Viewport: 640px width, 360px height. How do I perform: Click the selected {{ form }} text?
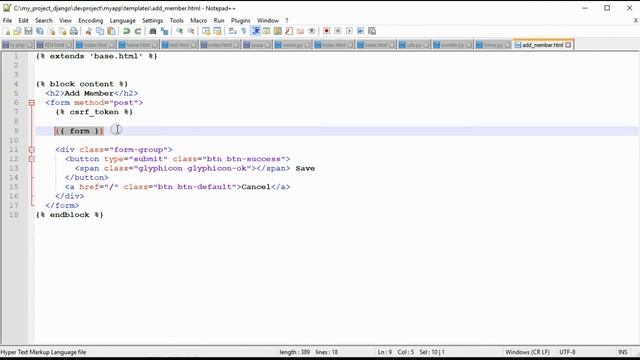pyautogui.click(x=79, y=131)
